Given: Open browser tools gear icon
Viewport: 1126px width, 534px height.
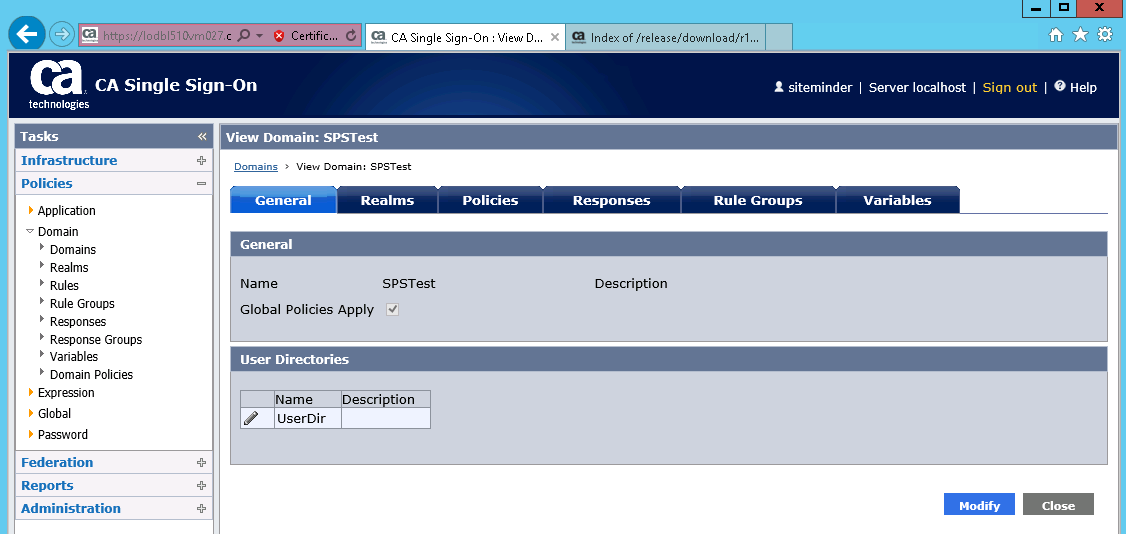Looking at the screenshot, I should 1105,34.
